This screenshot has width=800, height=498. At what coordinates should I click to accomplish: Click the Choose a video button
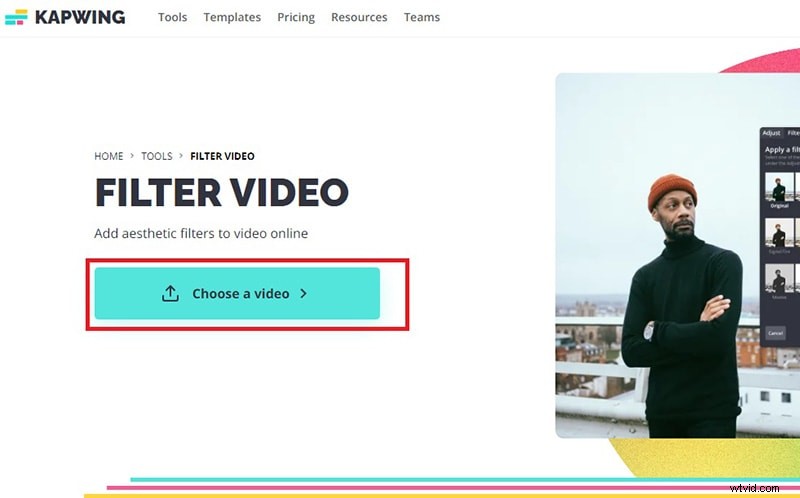pyautogui.click(x=237, y=293)
